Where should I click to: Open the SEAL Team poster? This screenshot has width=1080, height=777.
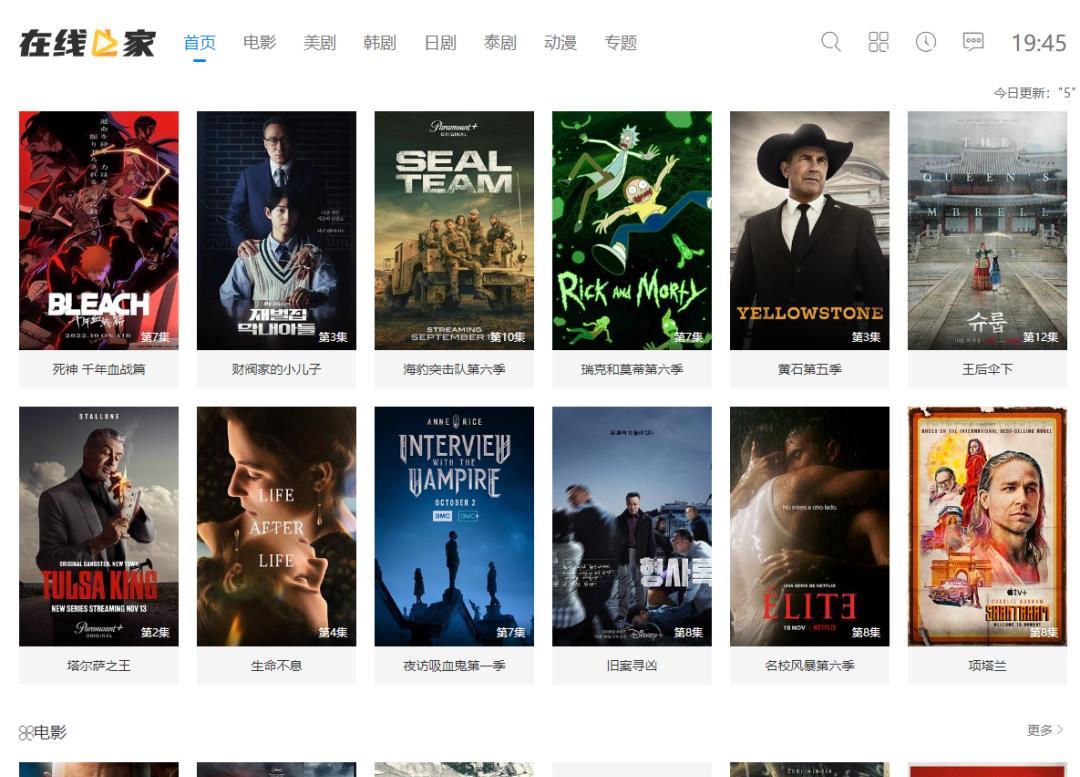pos(454,230)
